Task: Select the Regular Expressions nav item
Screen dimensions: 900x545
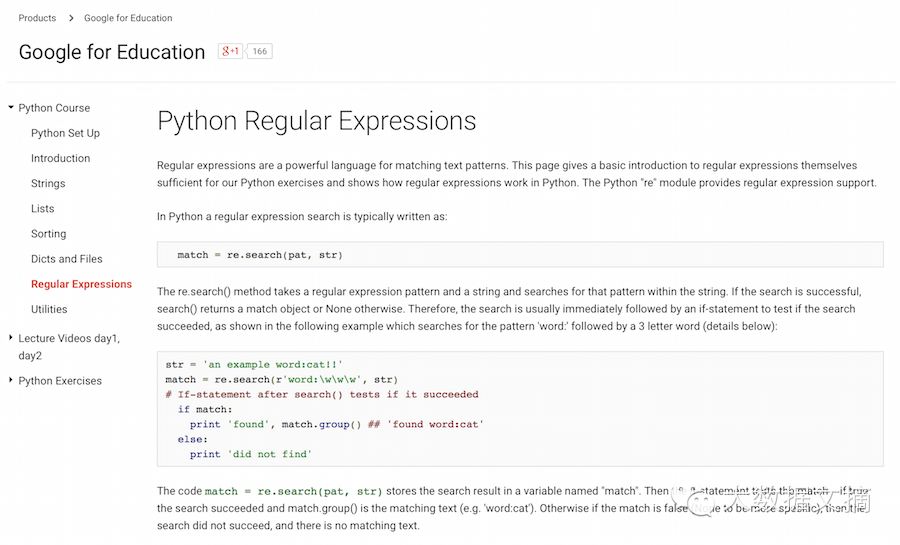Action: 82,284
